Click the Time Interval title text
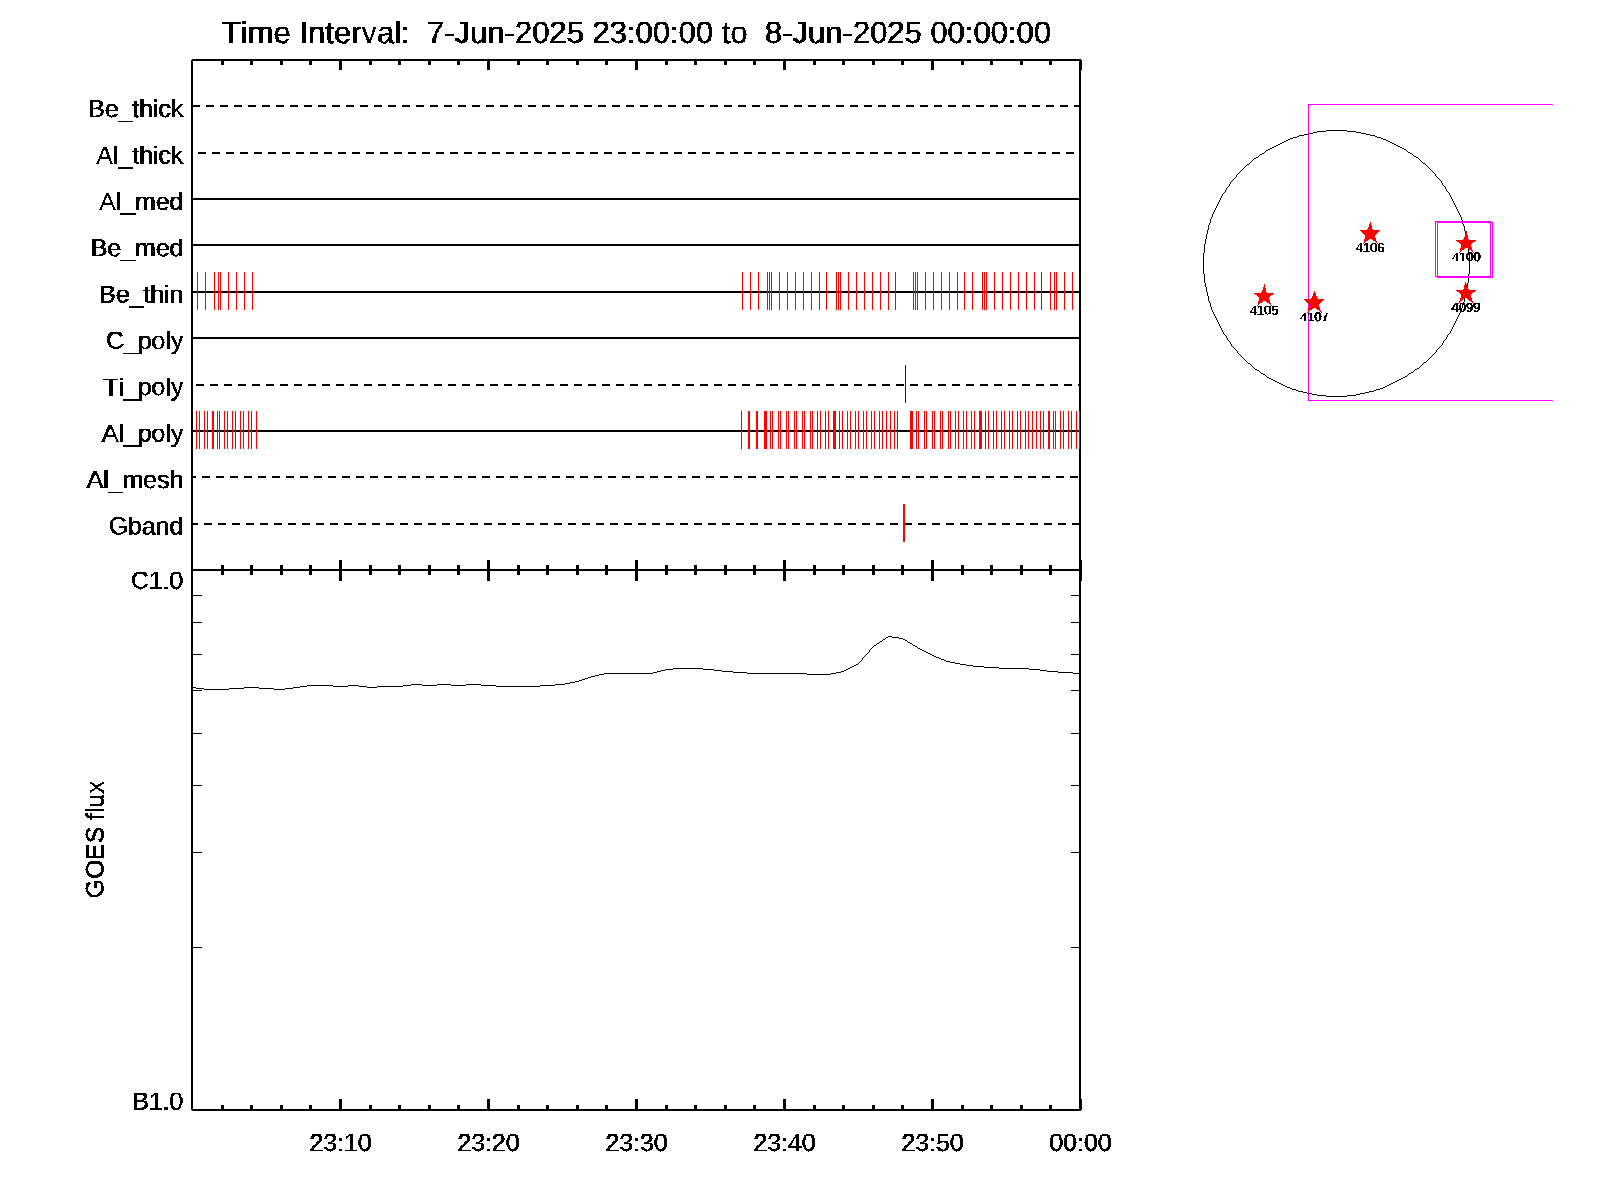The height and width of the screenshot is (1200, 1600). 636,33
